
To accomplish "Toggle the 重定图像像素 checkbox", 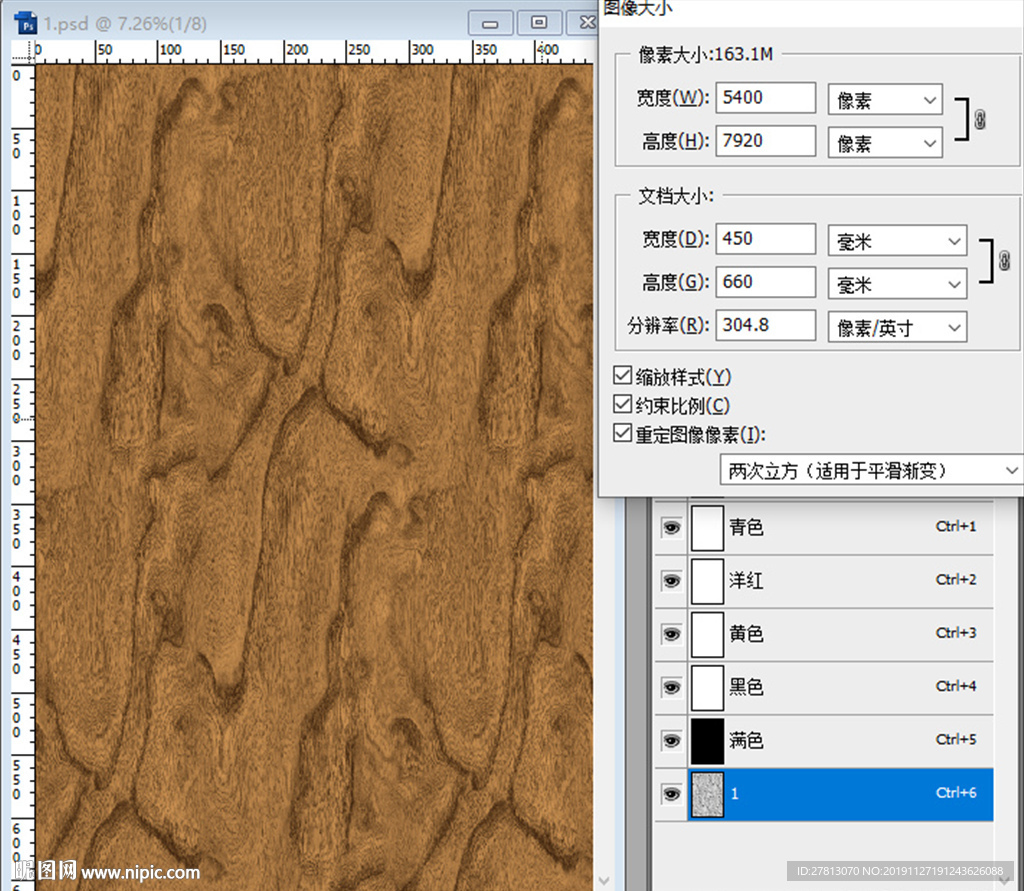I will tap(623, 435).
